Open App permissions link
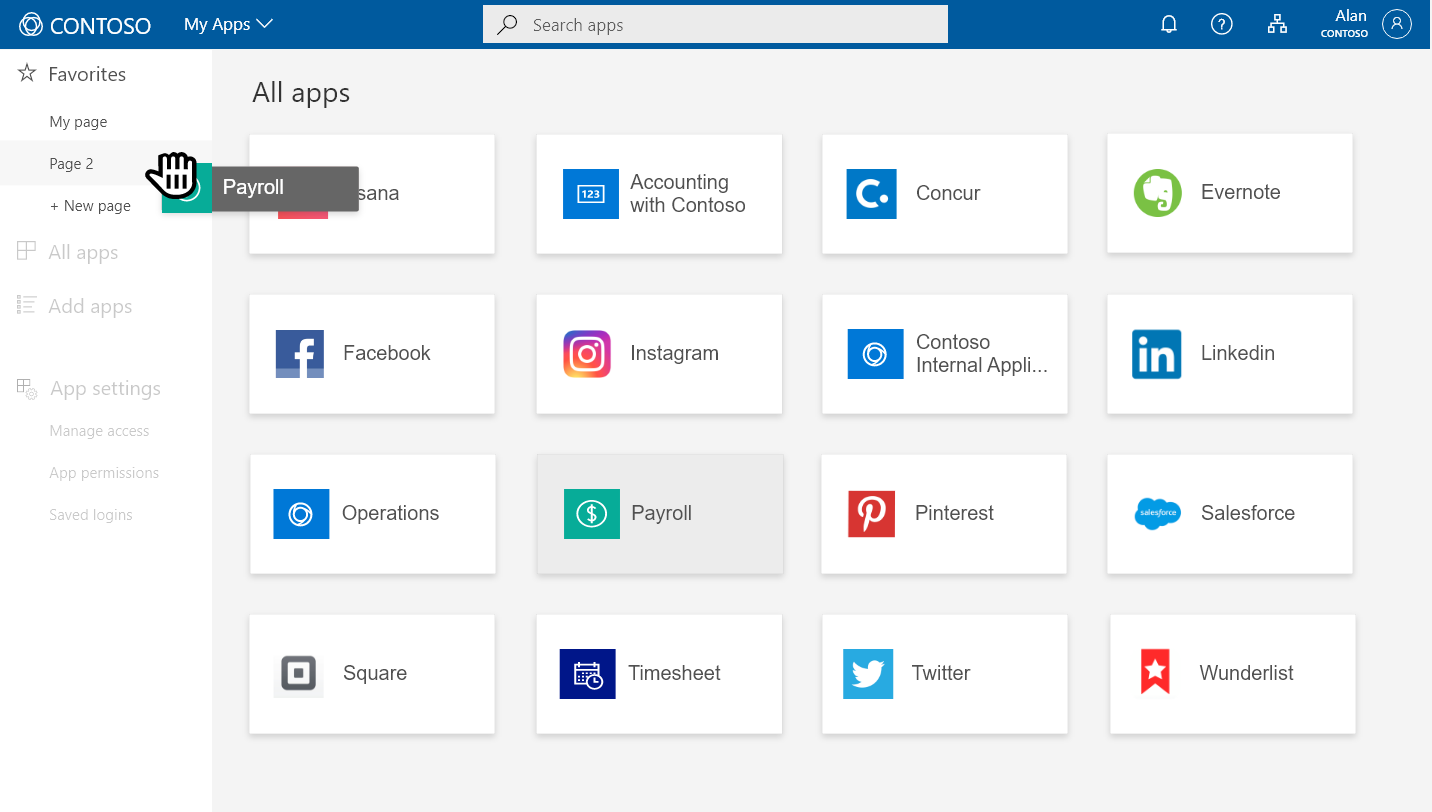Viewport: 1432px width, 812px height. (104, 472)
